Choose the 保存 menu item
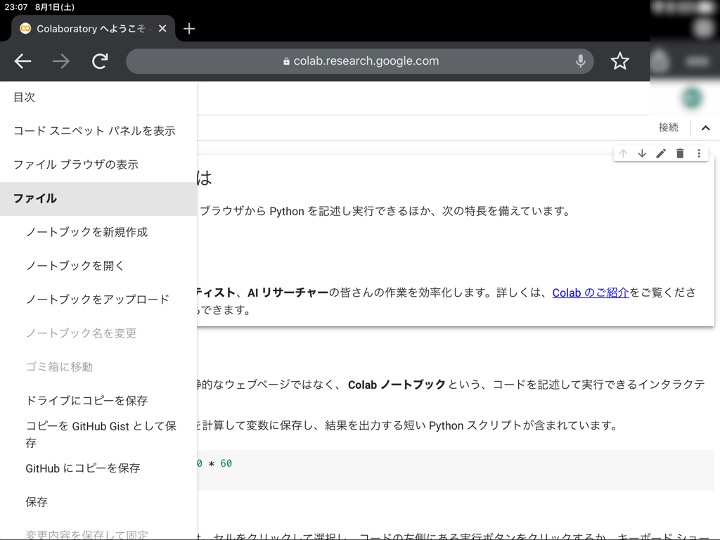Viewport: 720px width, 540px height. tap(99, 502)
